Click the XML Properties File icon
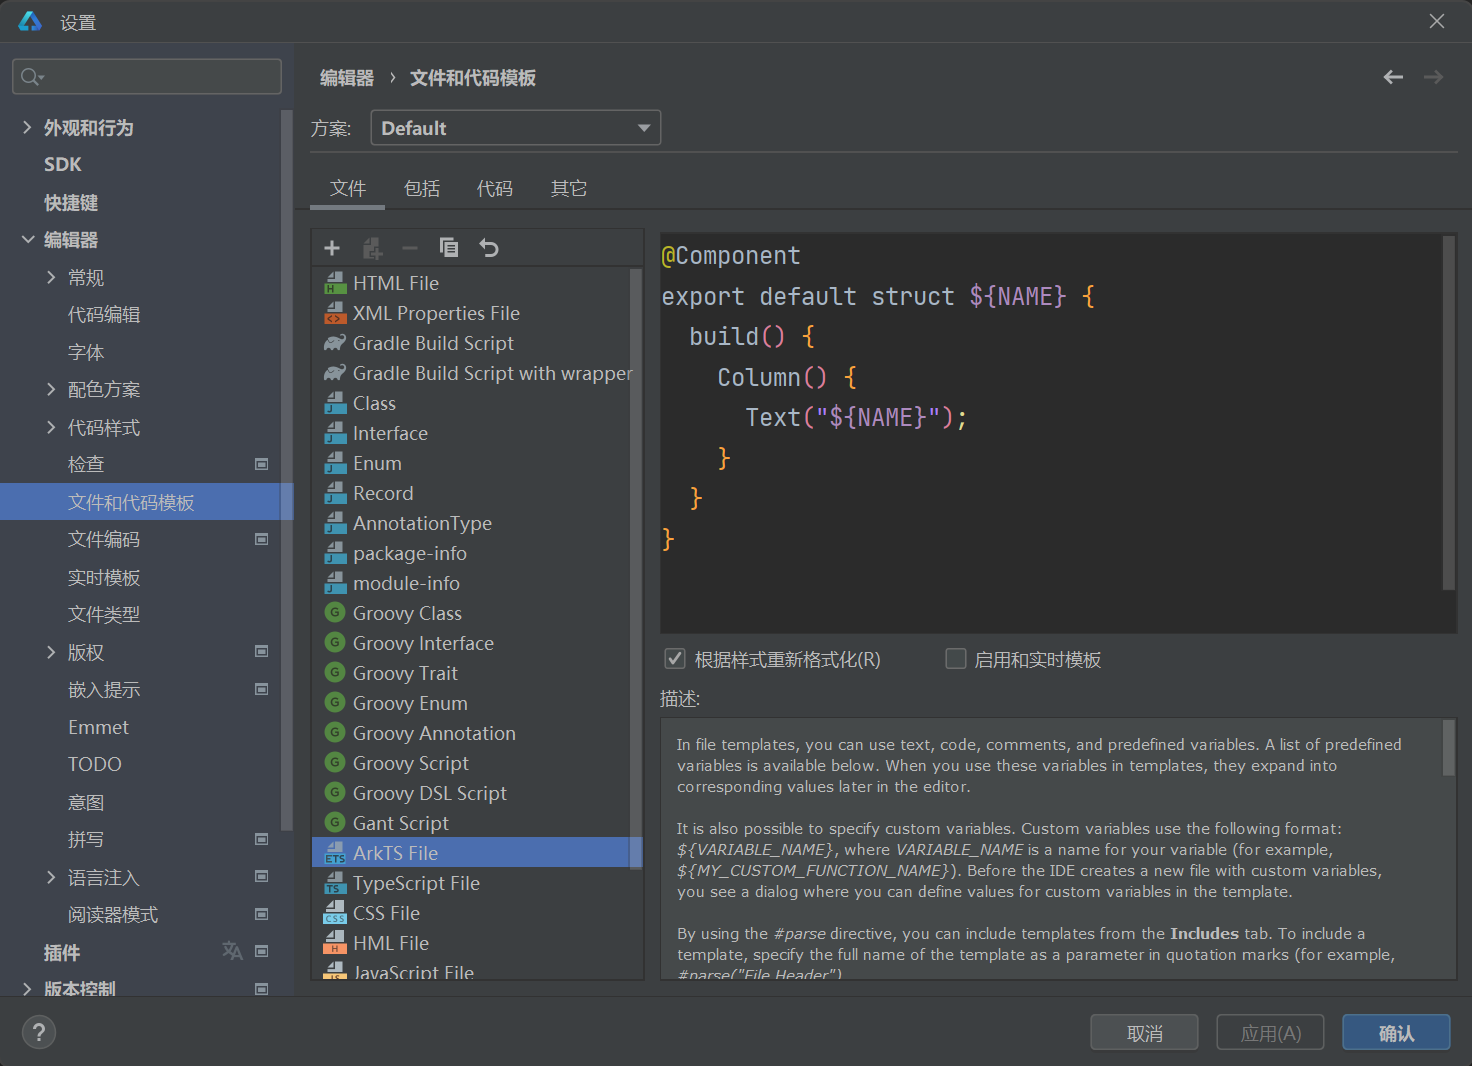The width and height of the screenshot is (1472, 1066). 335,313
